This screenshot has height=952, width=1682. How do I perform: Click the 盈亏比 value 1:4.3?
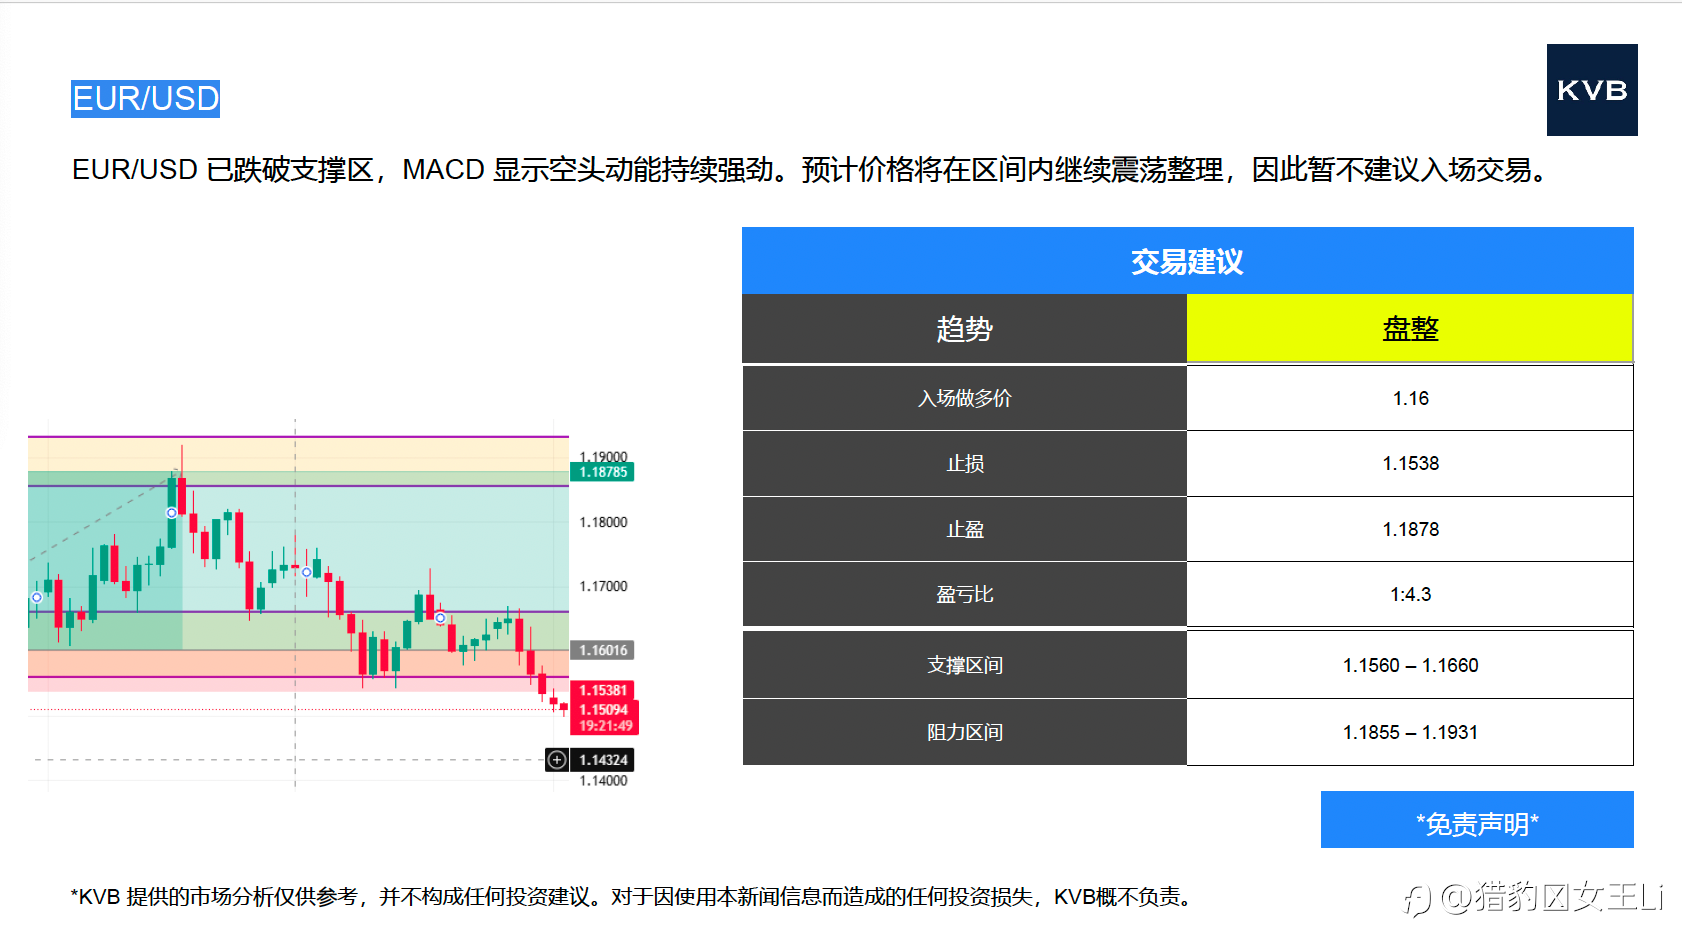click(x=1410, y=594)
